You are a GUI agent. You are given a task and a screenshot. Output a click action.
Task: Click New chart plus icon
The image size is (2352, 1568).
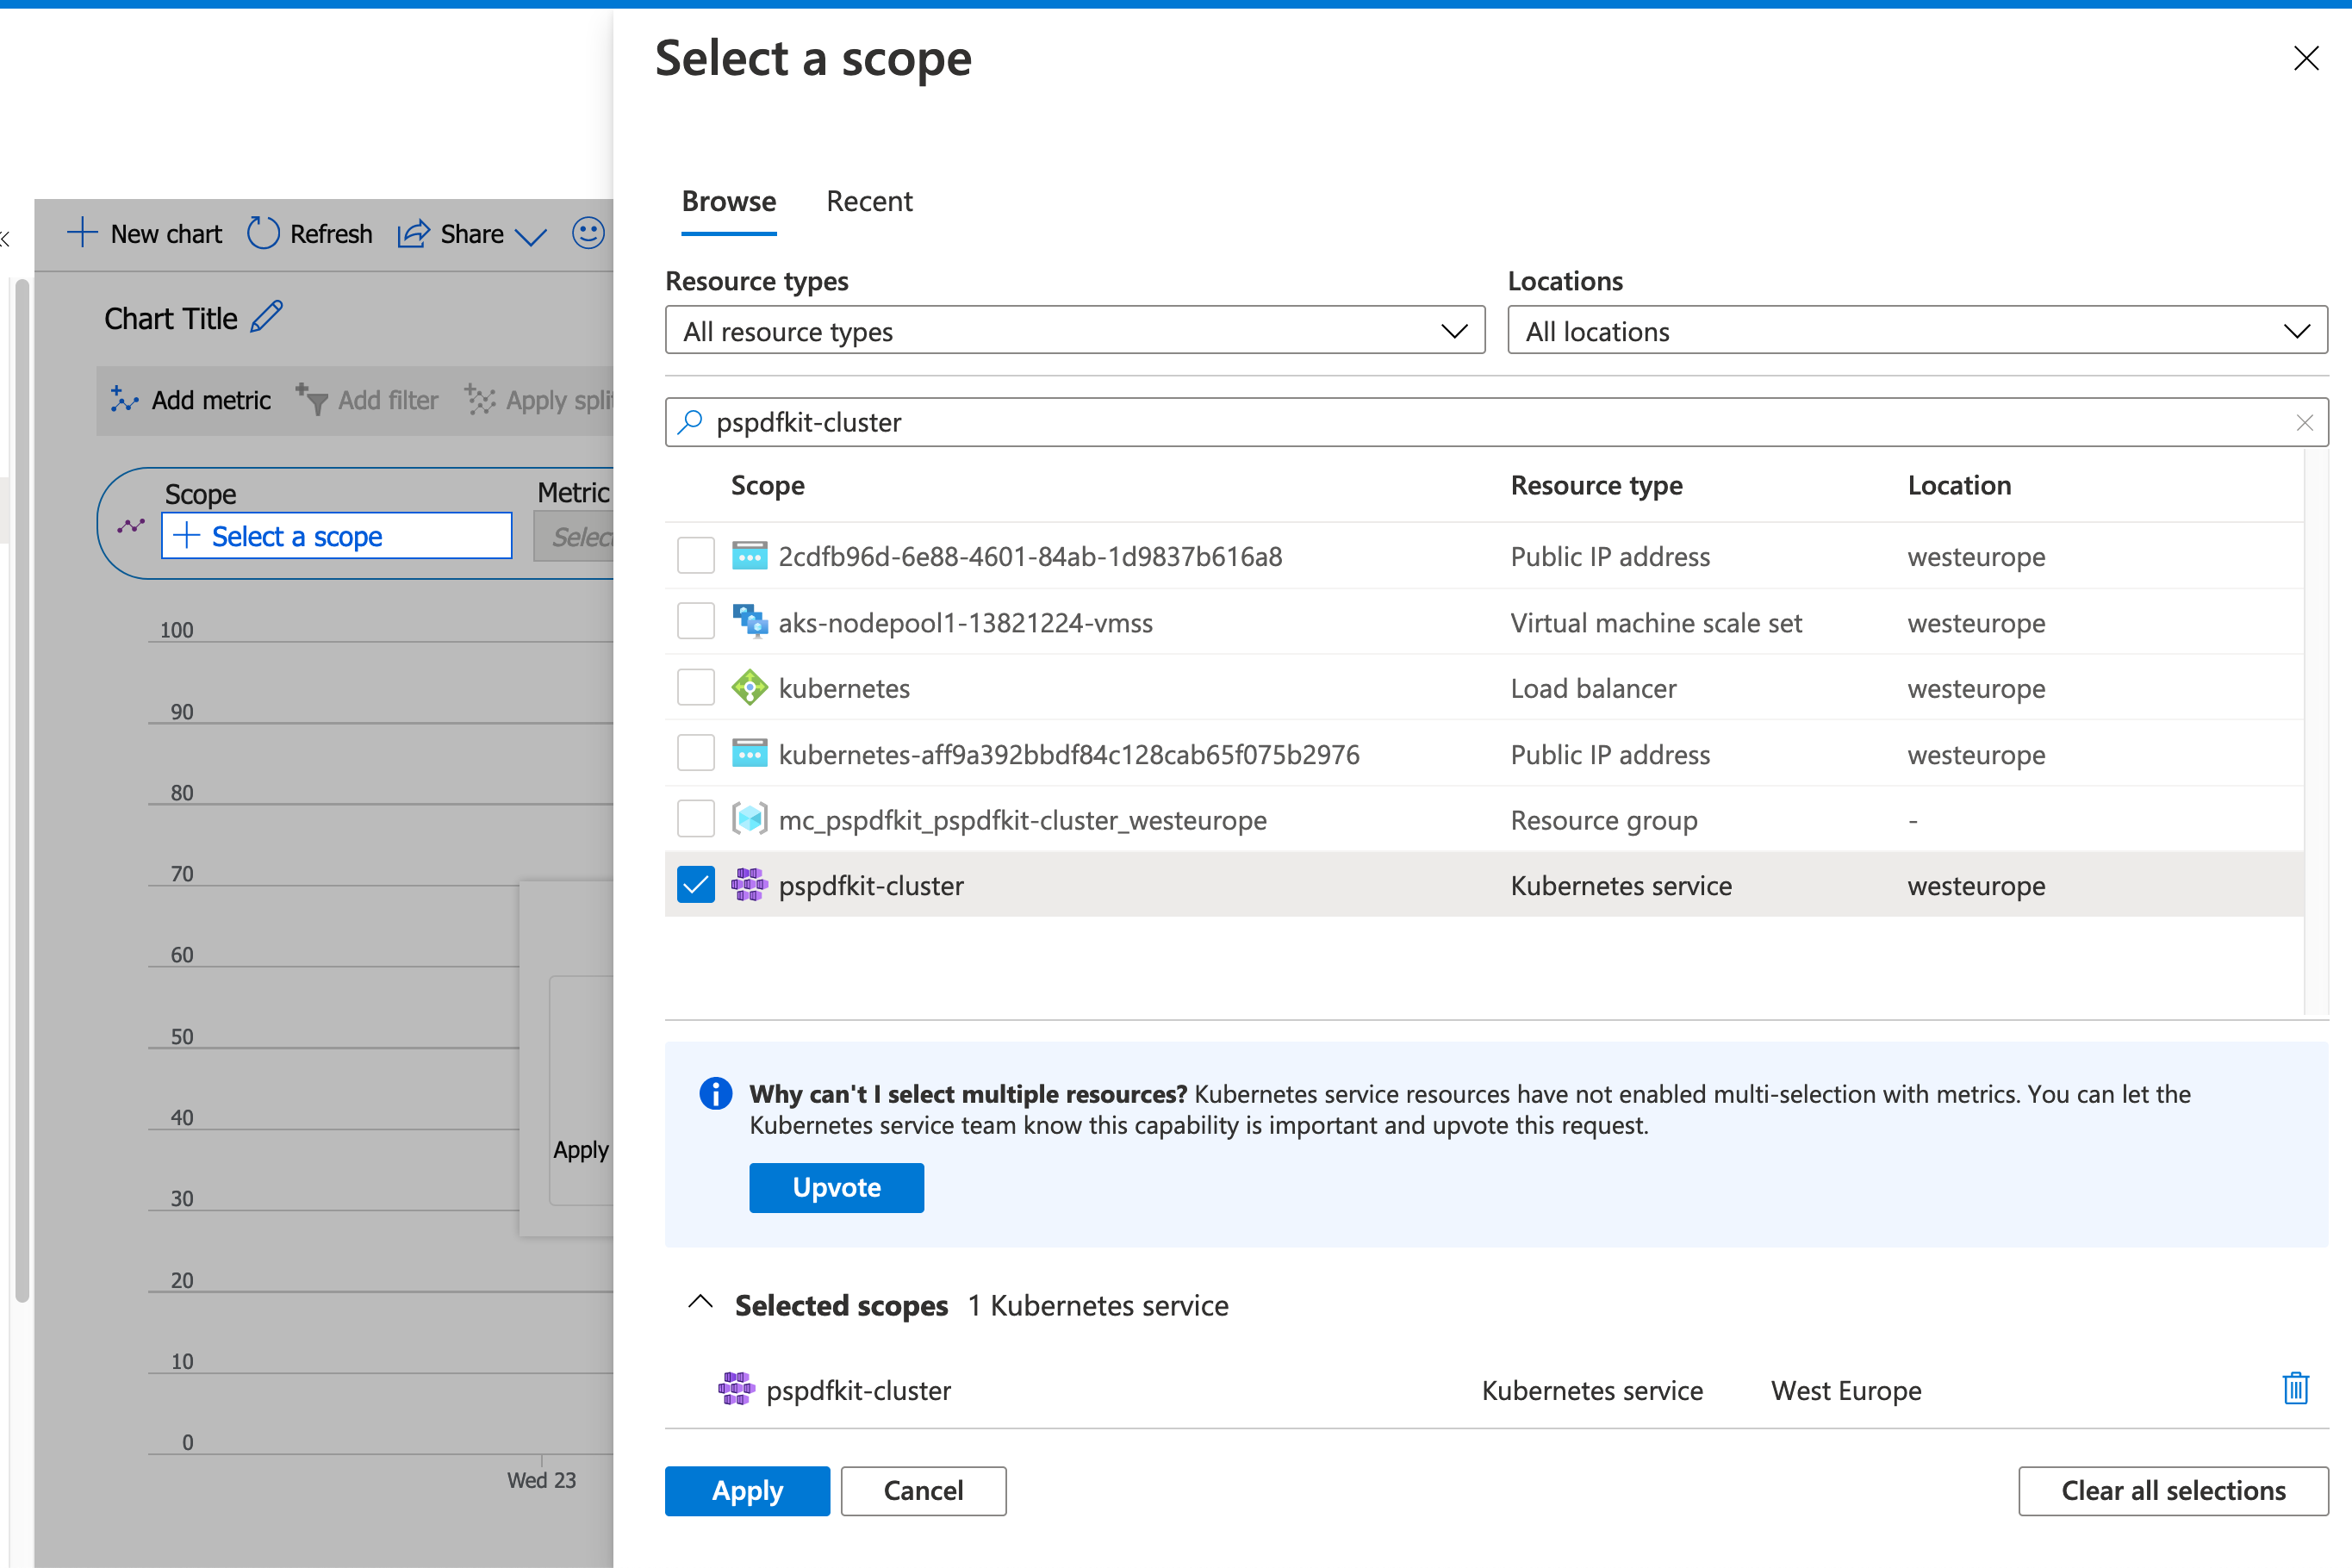coord(82,233)
